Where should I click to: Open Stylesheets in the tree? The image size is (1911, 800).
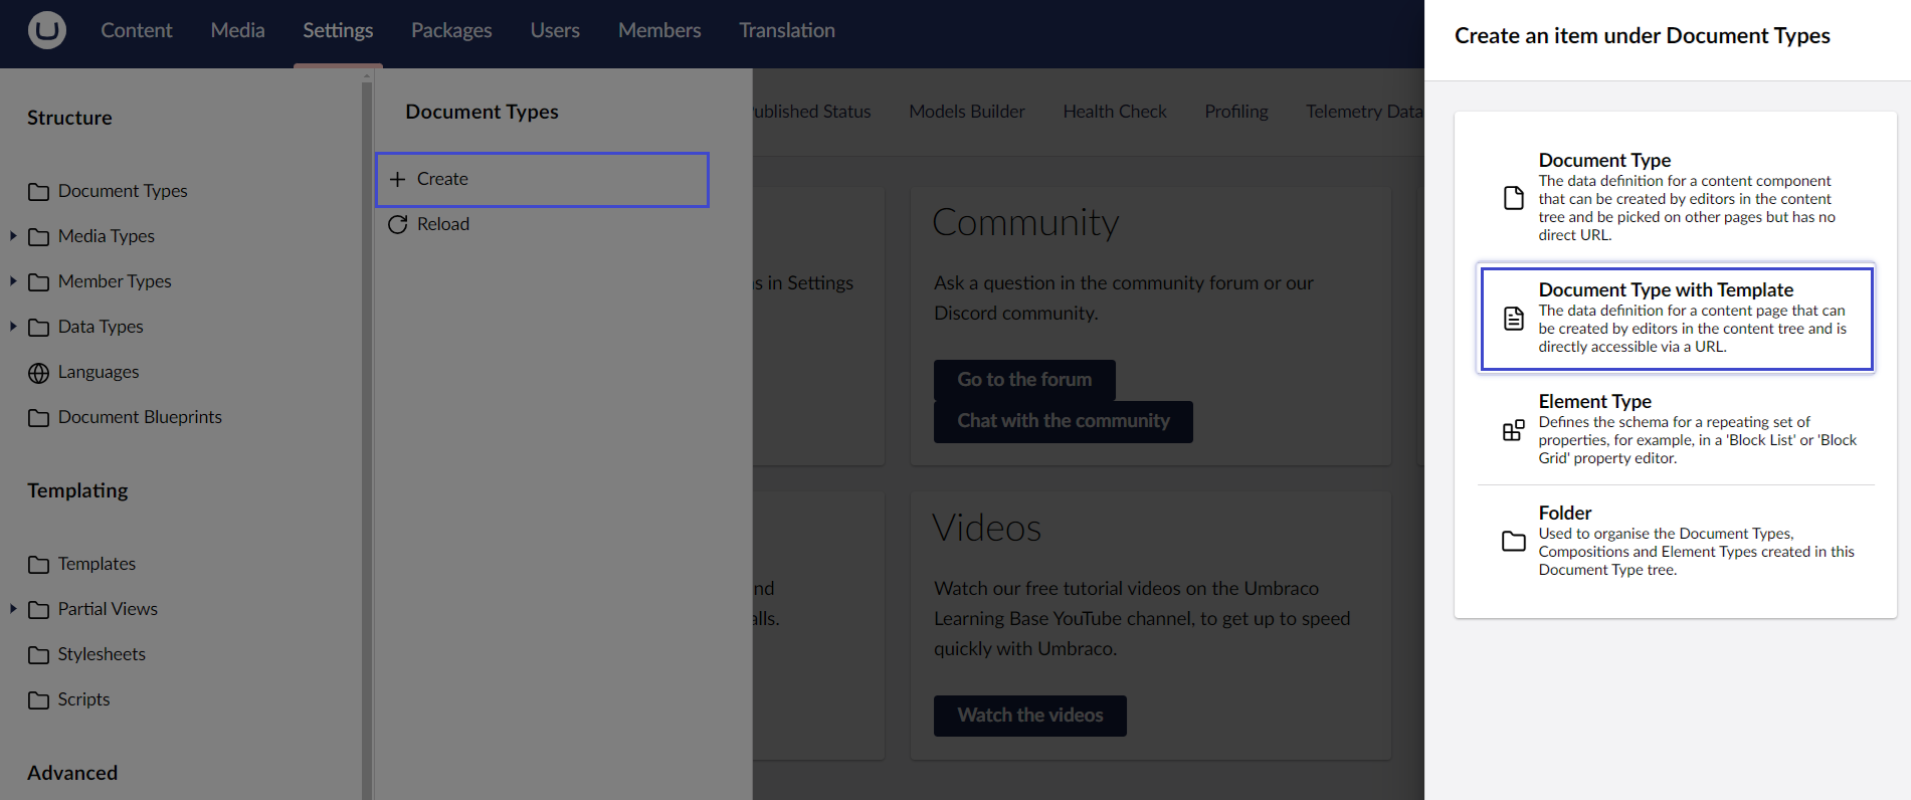click(101, 654)
